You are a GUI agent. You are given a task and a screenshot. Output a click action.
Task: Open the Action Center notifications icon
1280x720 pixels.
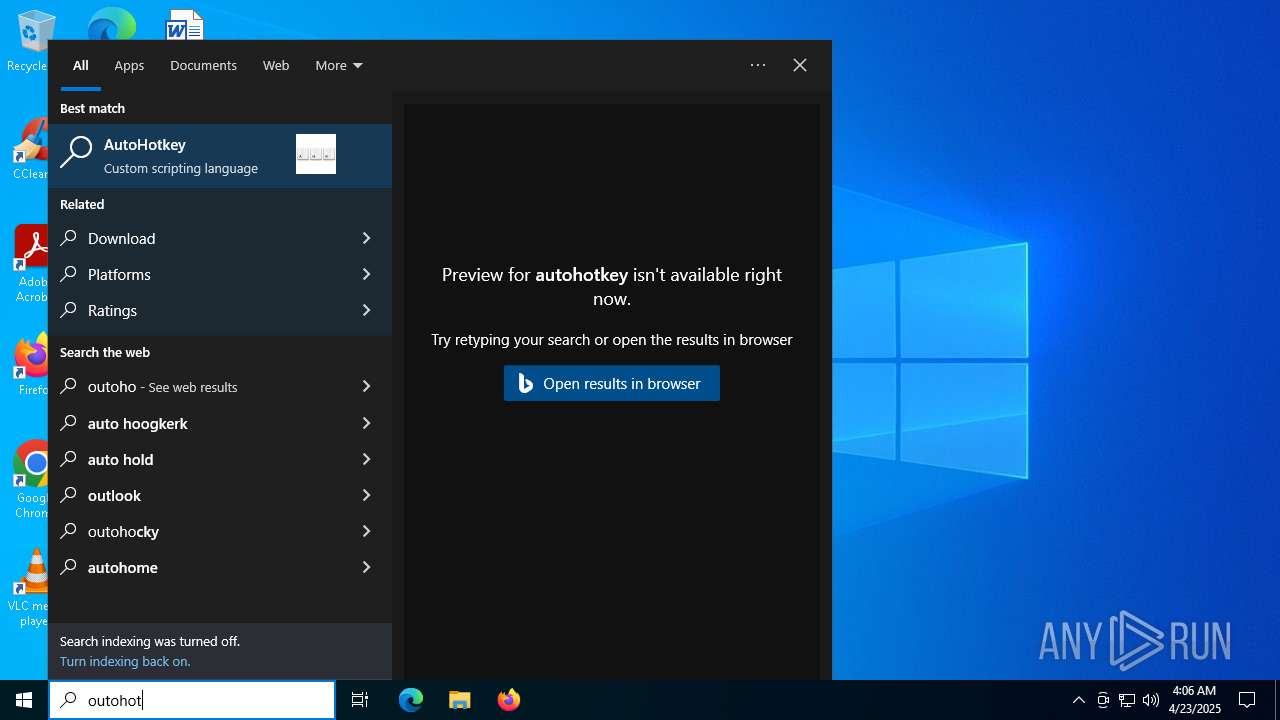(1247, 700)
